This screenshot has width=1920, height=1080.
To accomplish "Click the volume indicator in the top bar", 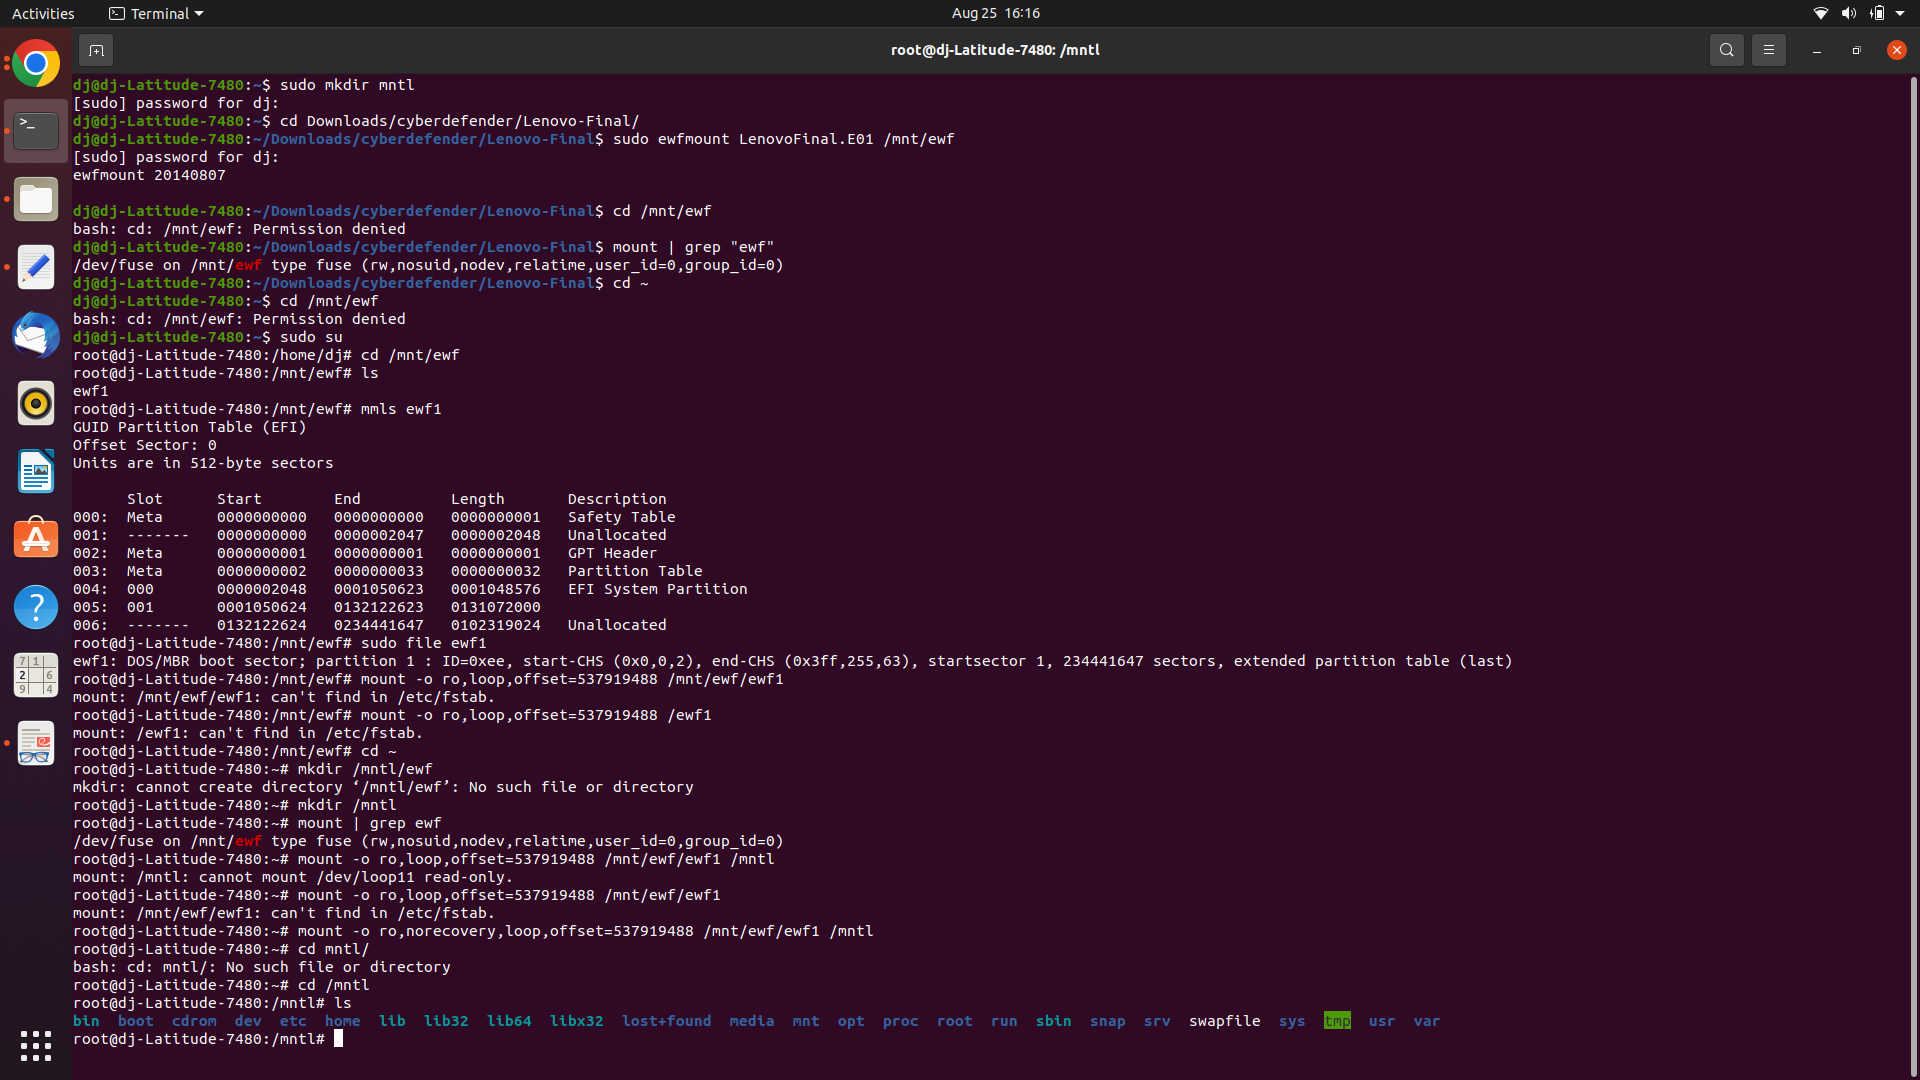I will (1847, 13).
